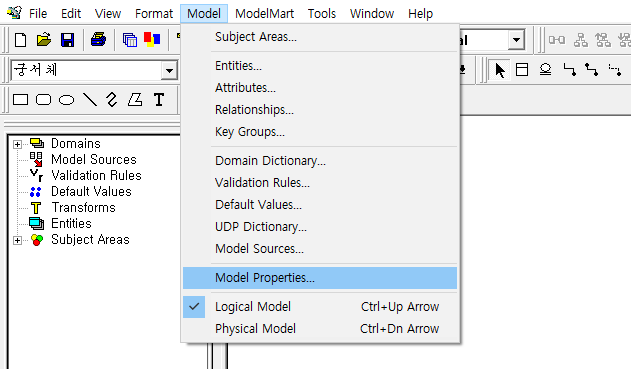Switch to Logical Model view

320,307
